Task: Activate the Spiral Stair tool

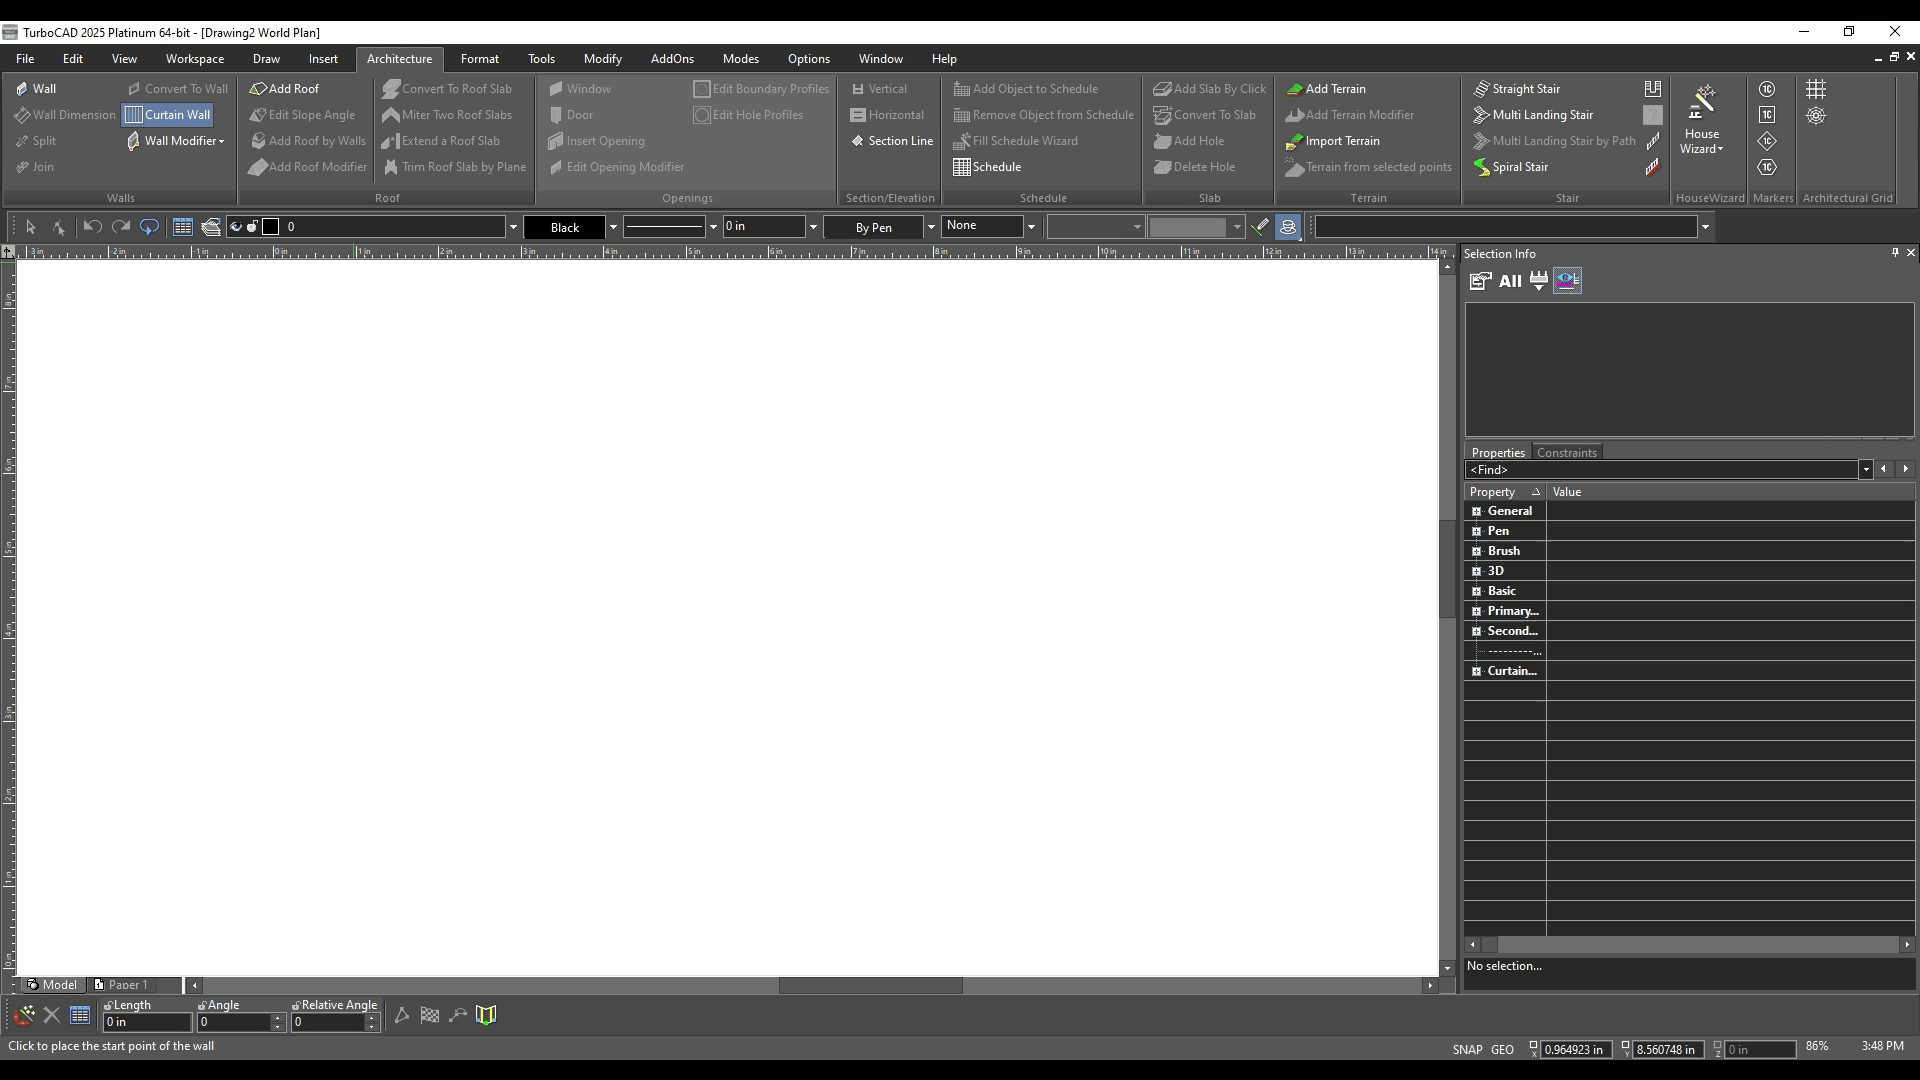Action: click(1511, 167)
